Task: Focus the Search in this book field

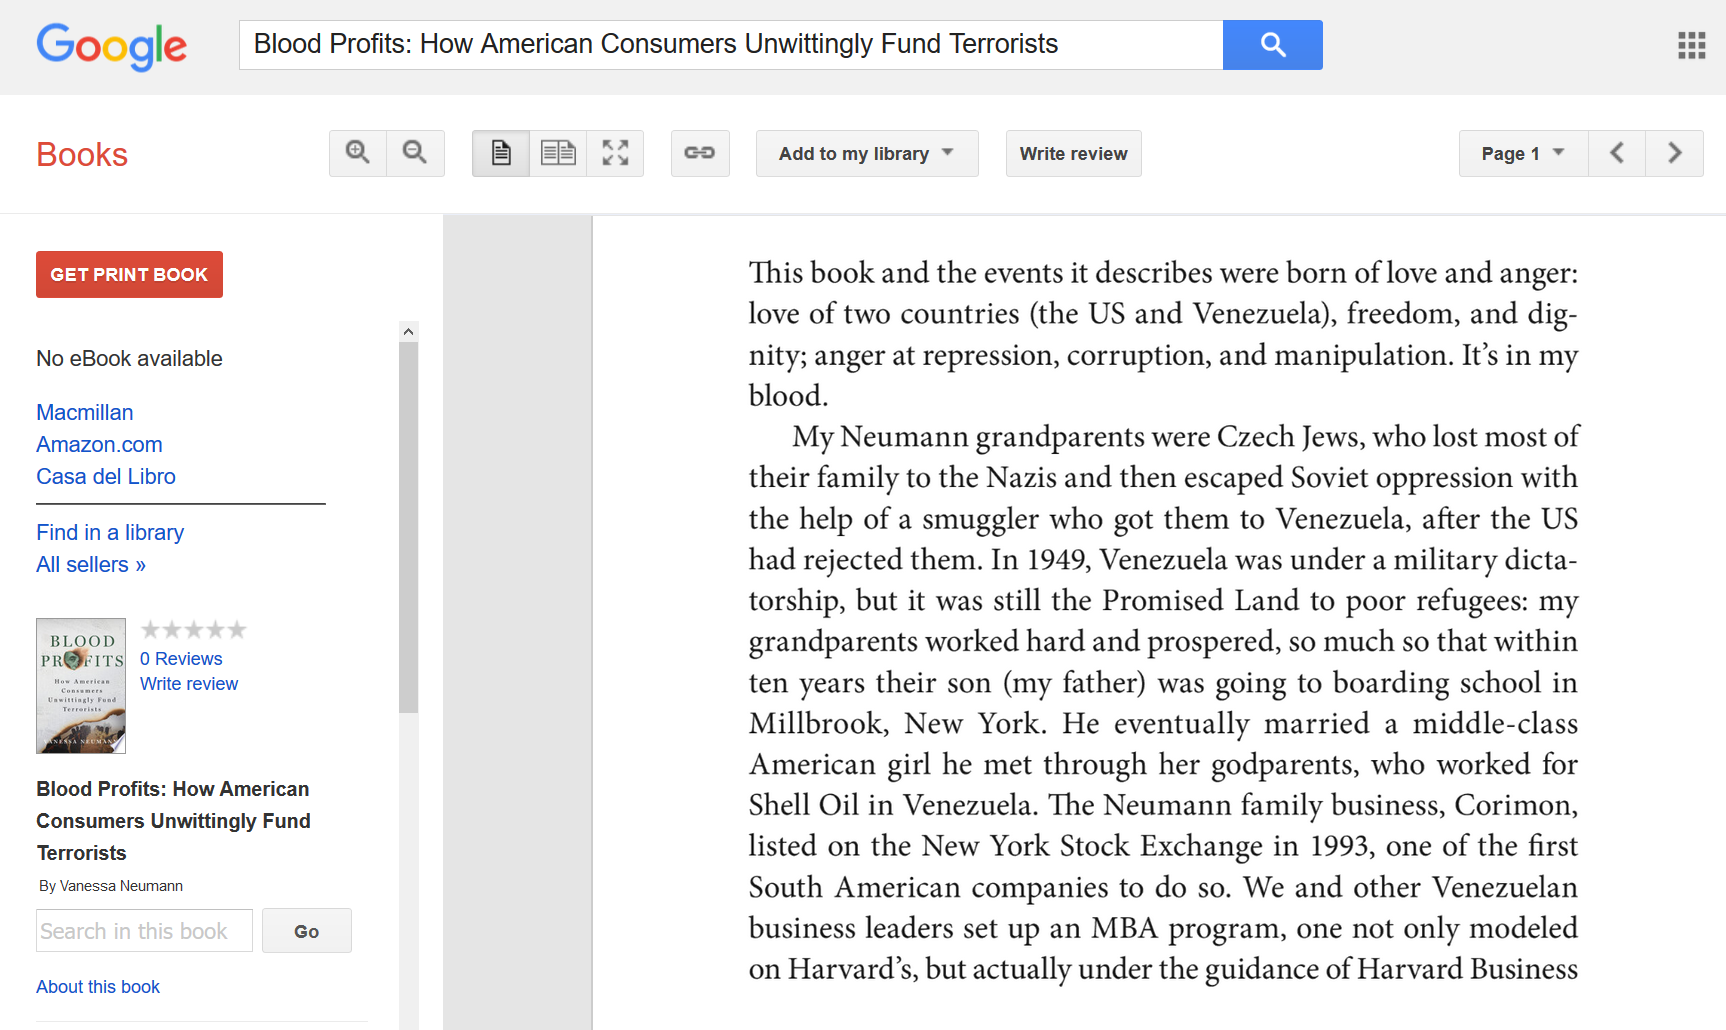Action: point(144,930)
